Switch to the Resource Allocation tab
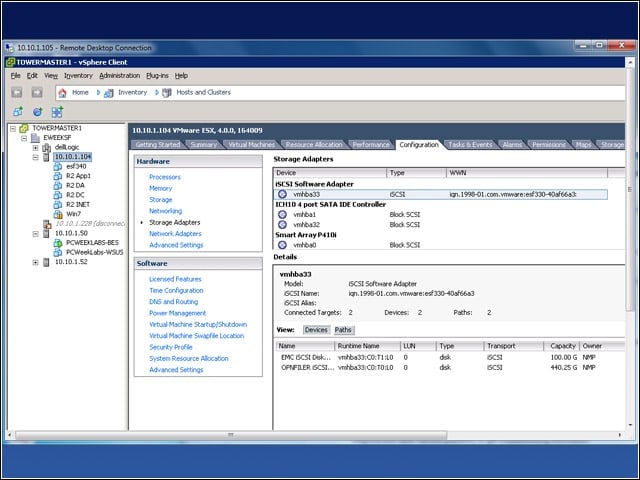The height and width of the screenshot is (480, 640). coord(314,144)
